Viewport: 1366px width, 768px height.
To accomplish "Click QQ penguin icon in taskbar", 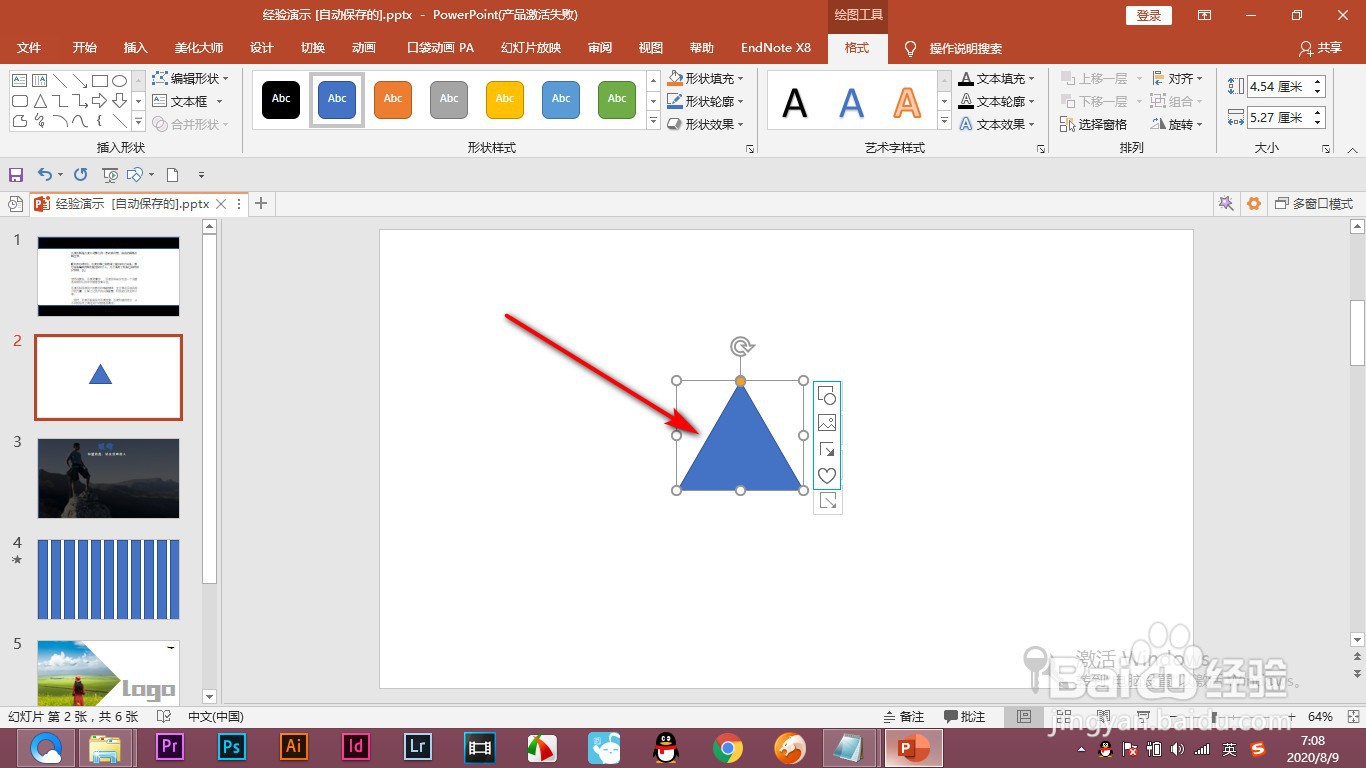I will click(x=665, y=747).
